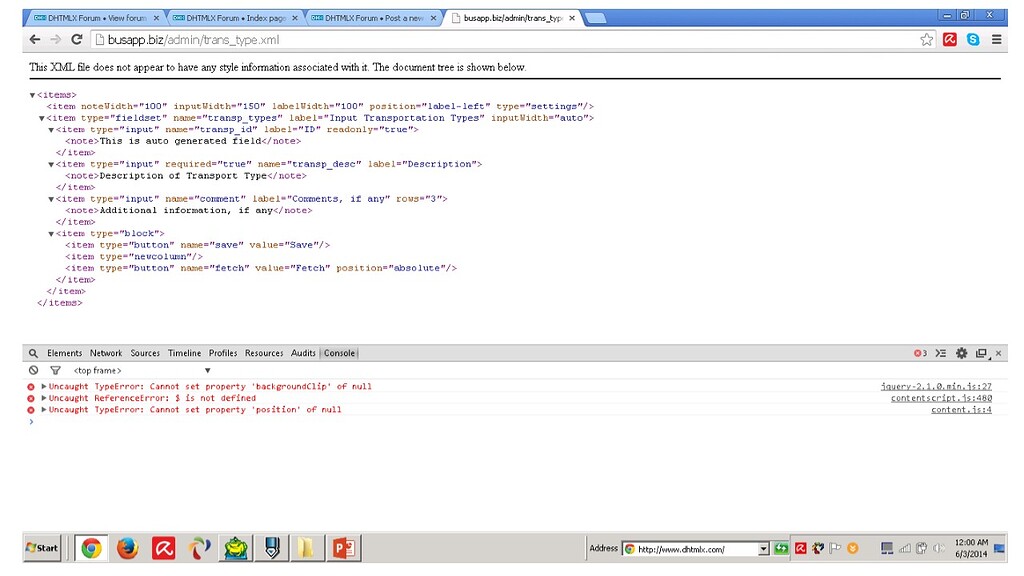Reload the page
This screenshot has width=1024, height=576.
76,40
